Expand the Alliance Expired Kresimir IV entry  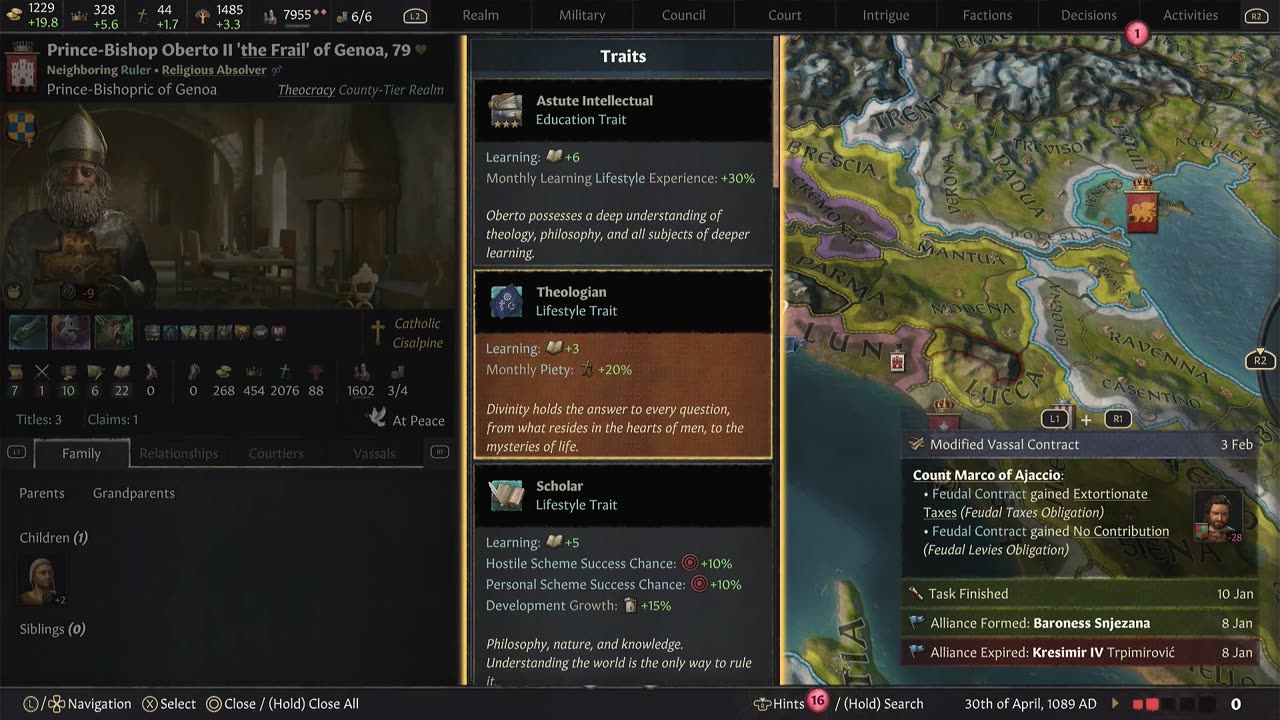coord(1080,652)
